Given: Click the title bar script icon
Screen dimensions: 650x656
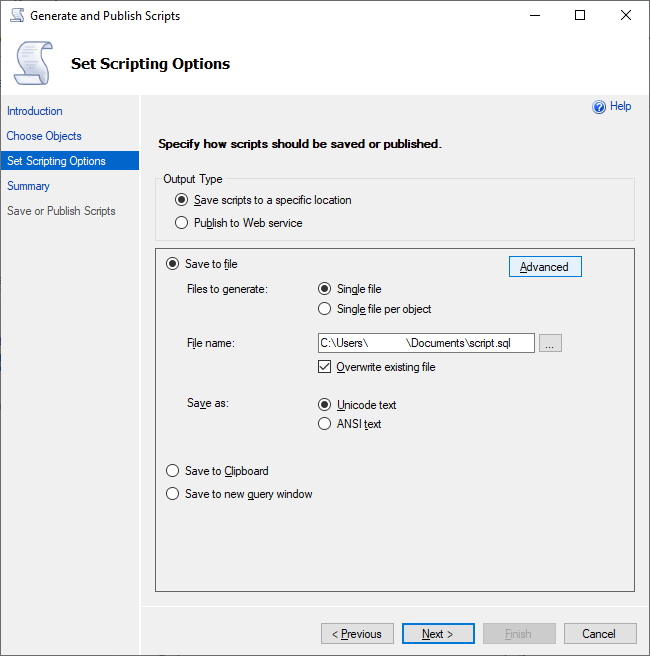Looking at the screenshot, I should (17, 16).
